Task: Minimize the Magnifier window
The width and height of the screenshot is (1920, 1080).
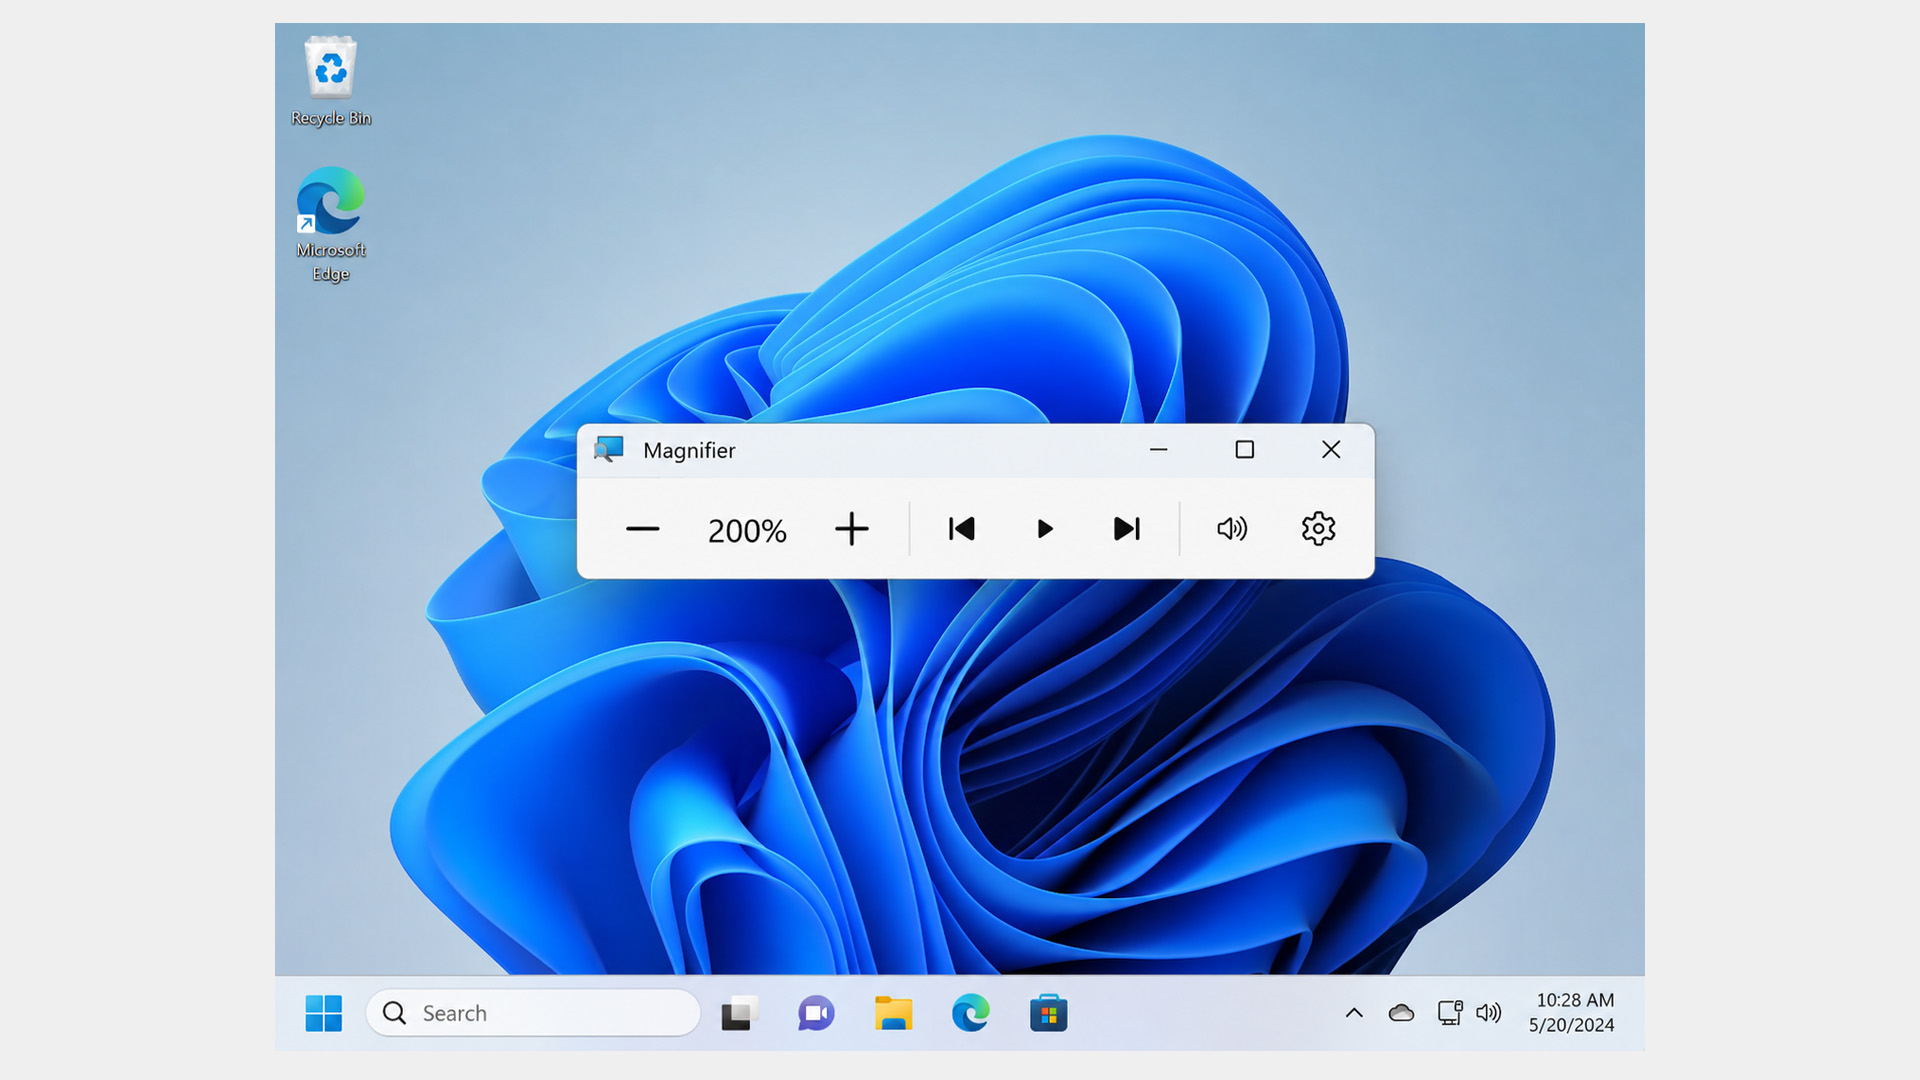Action: (x=1159, y=450)
